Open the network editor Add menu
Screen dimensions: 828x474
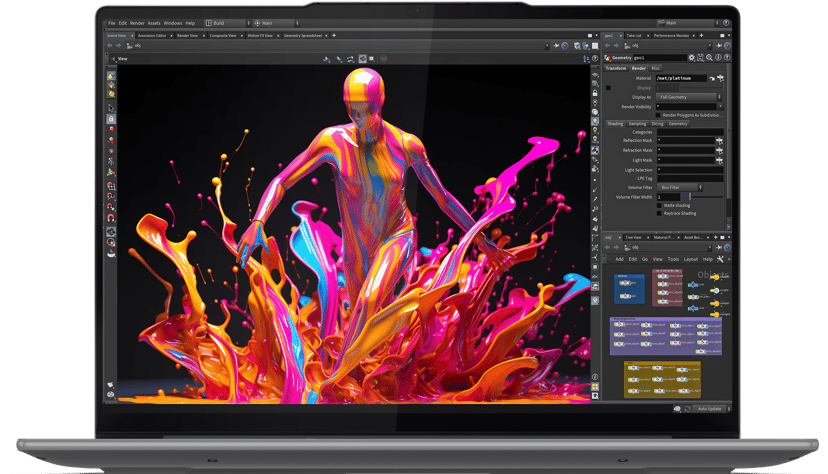click(x=619, y=259)
